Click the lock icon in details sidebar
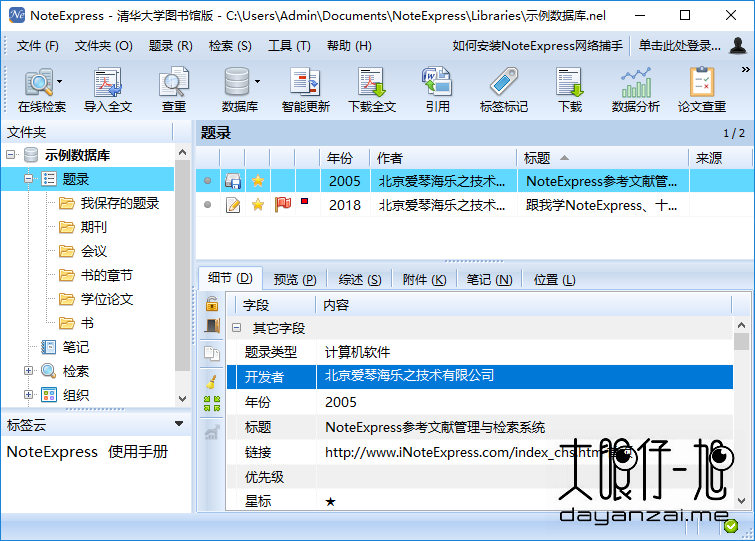 212,304
